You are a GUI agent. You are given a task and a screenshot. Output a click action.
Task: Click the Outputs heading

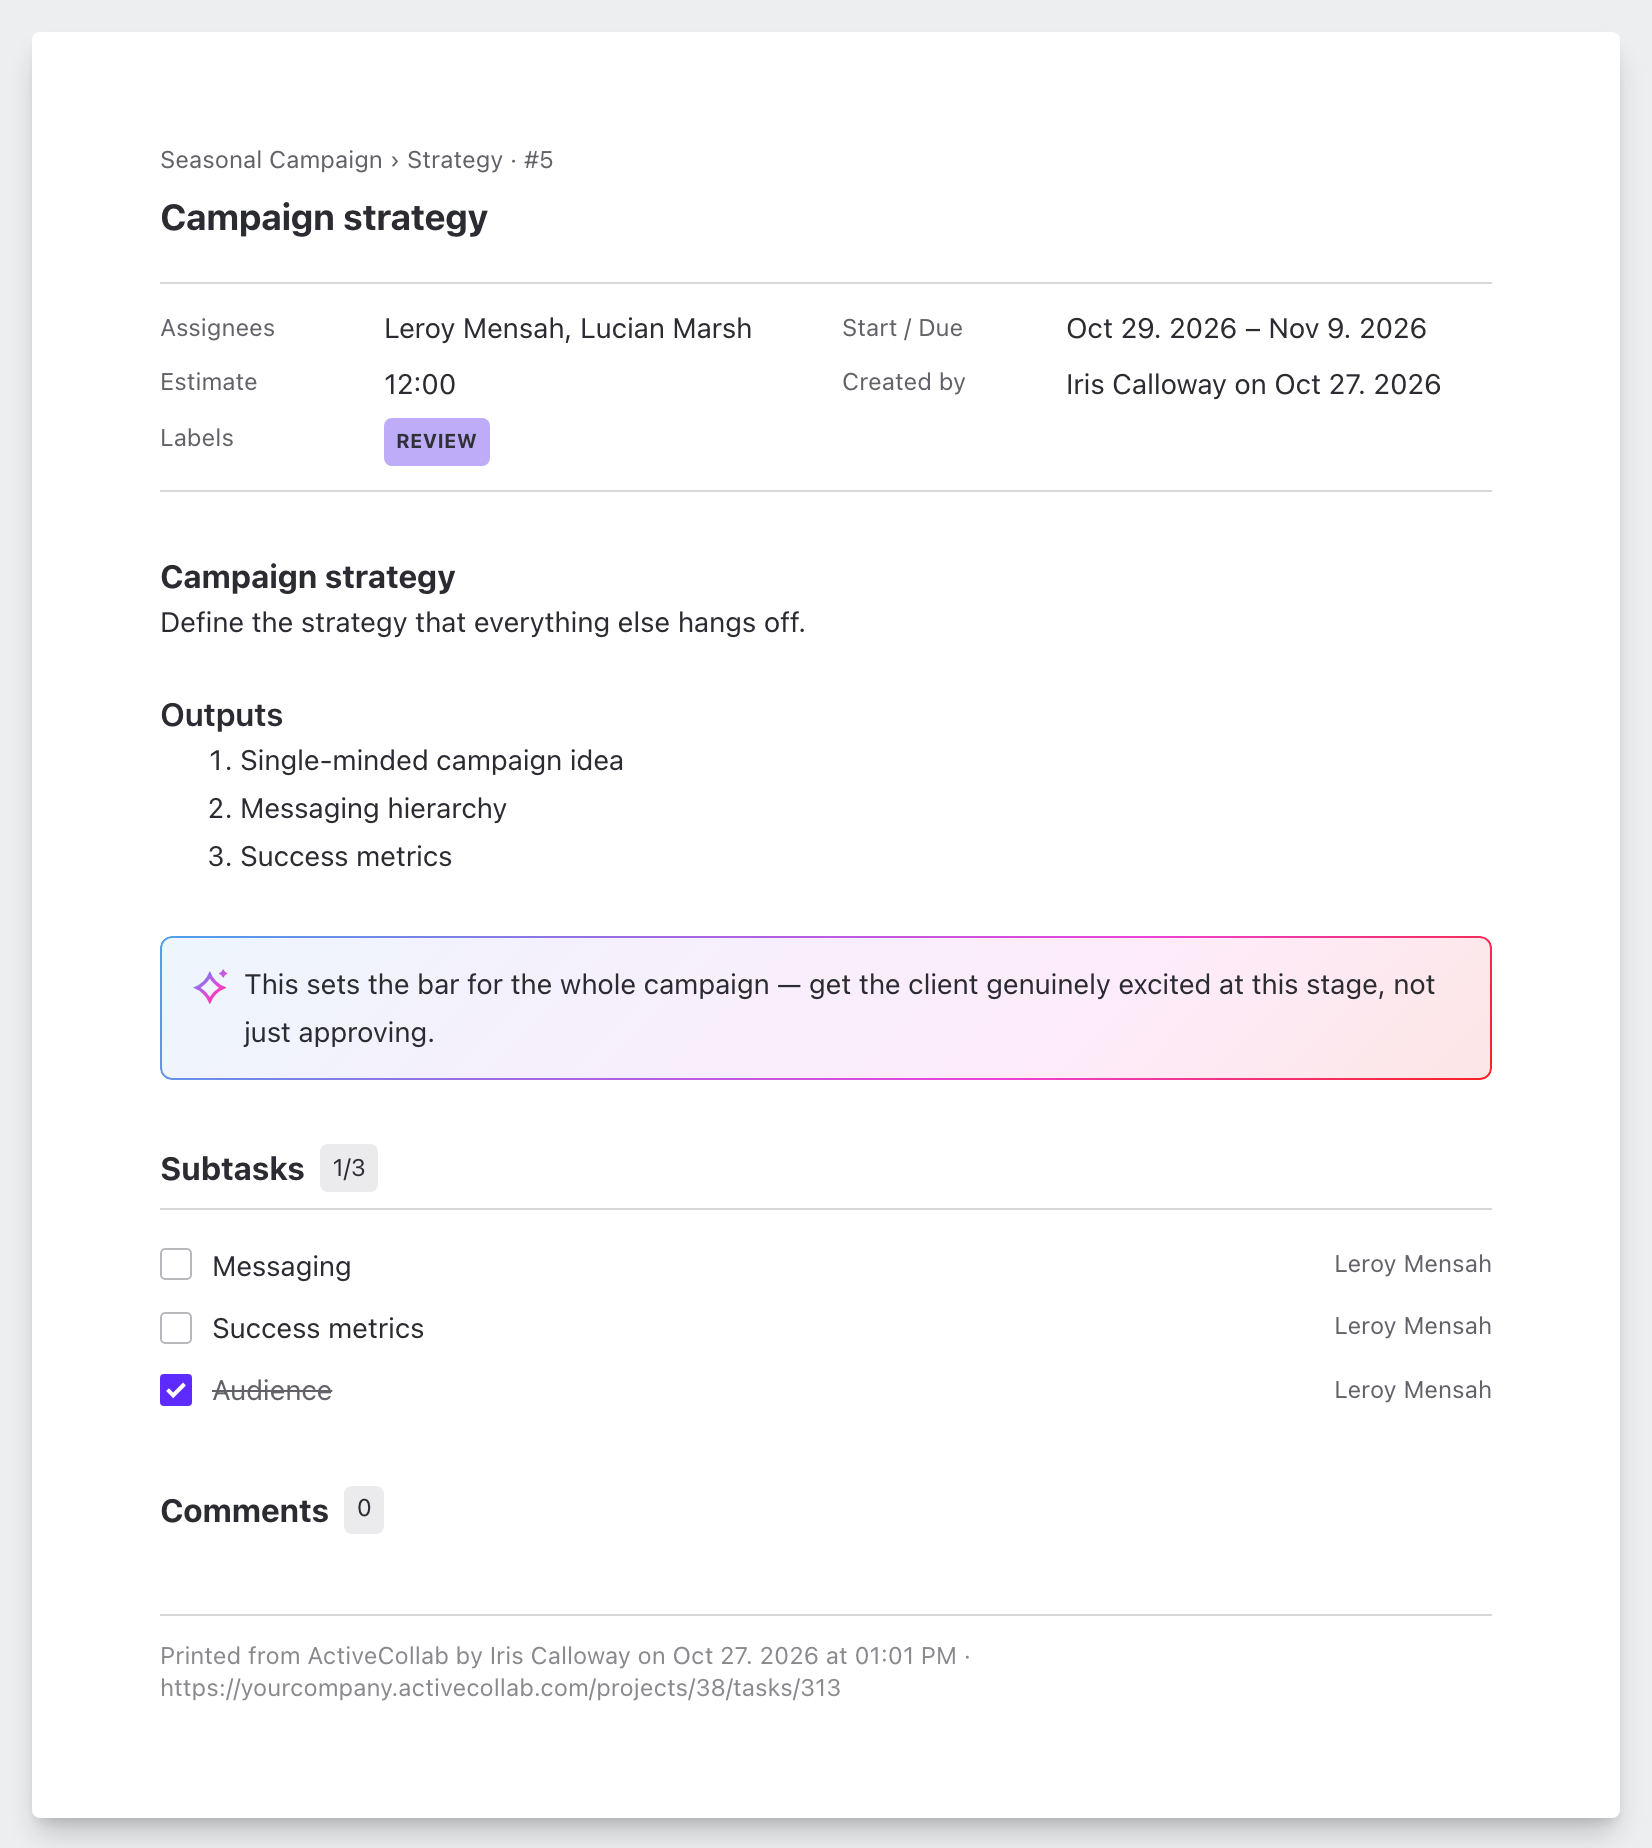[222, 716]
